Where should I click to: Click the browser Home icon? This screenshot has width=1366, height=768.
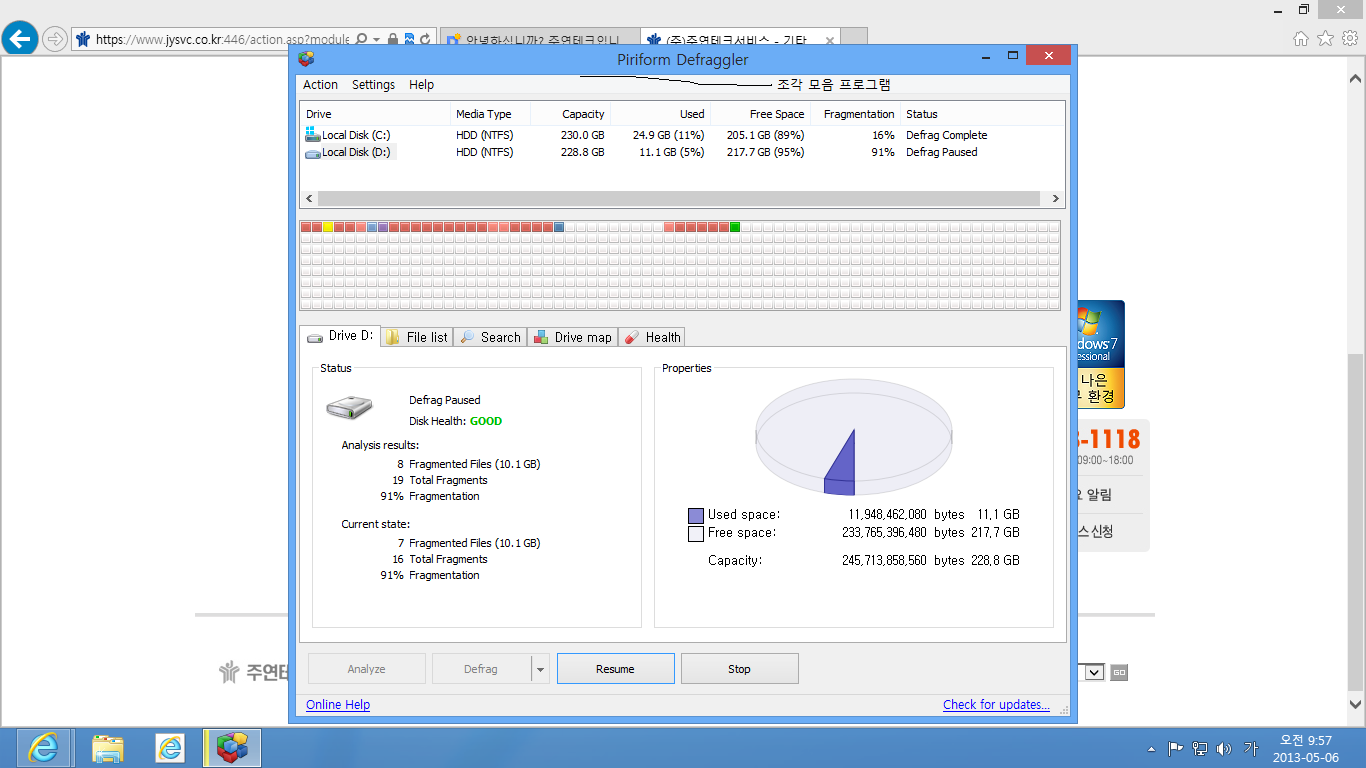1300,39
